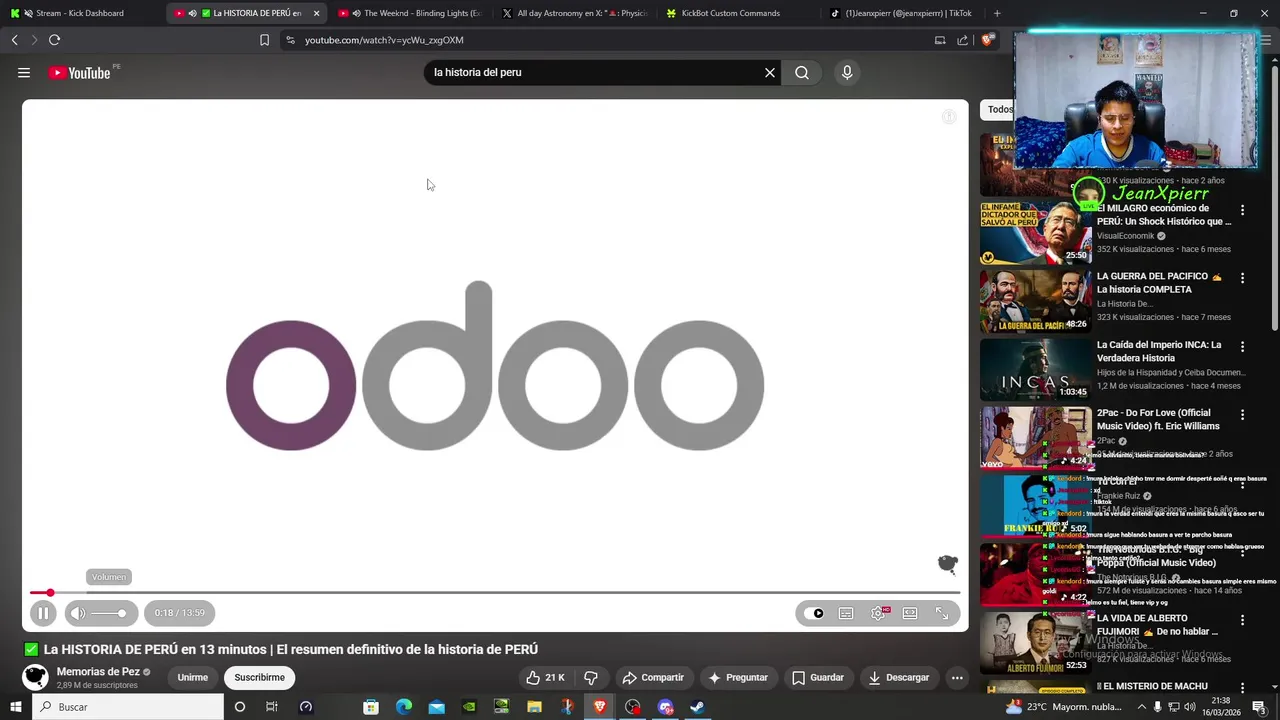Switch to KickBot Custom Commands tab

tap(738, 13)
